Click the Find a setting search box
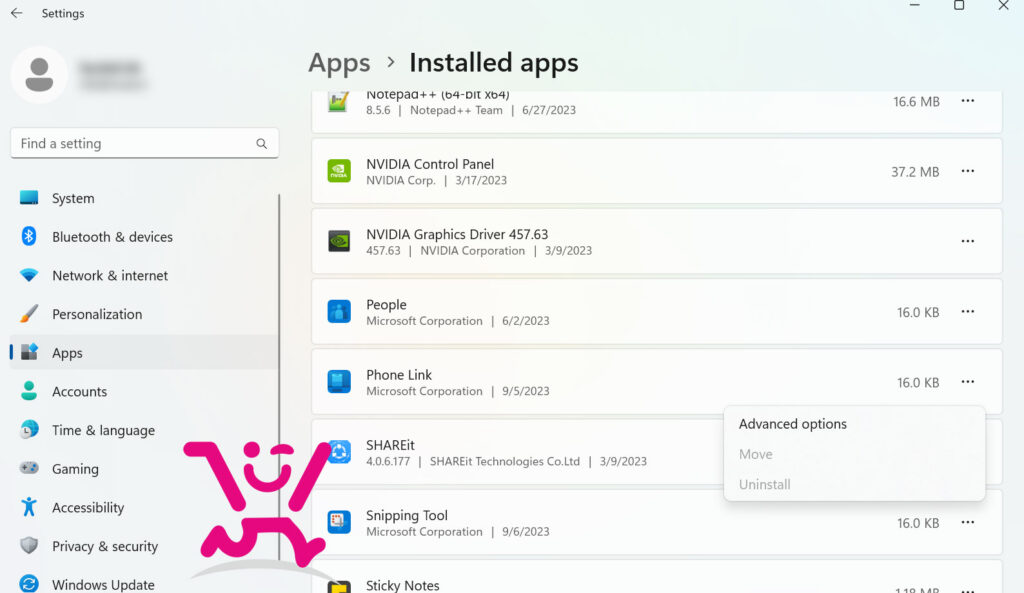The image size is (1024, 593). (144, 144)
